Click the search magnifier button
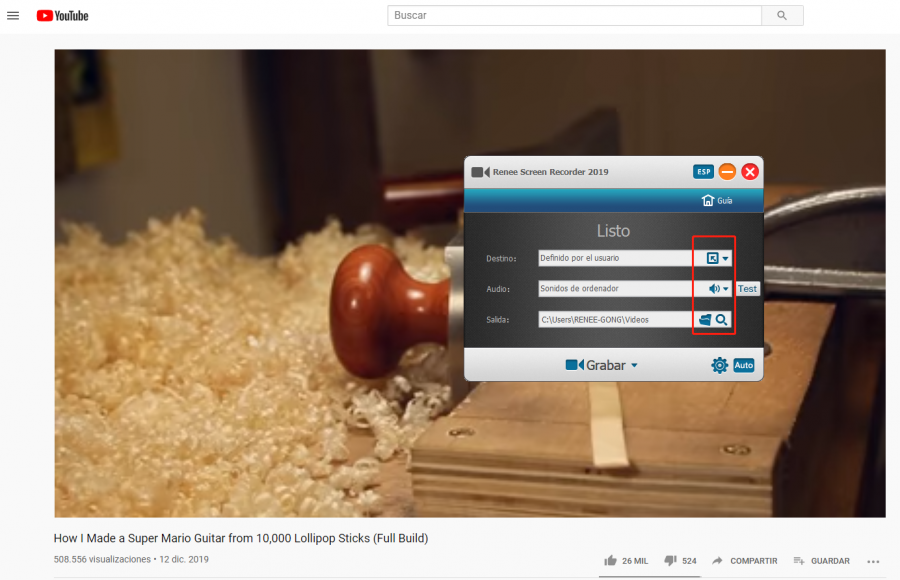Image resolution: width=900 pixels, height=580 pixels. 782,16
